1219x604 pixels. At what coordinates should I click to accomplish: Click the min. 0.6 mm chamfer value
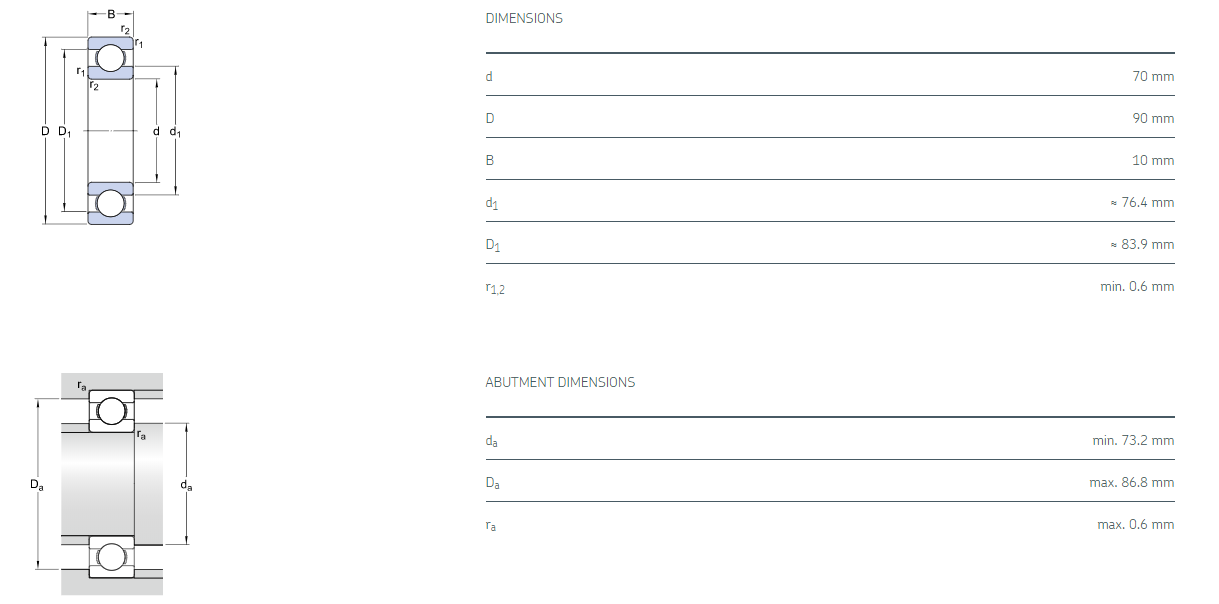[1137, 286]
